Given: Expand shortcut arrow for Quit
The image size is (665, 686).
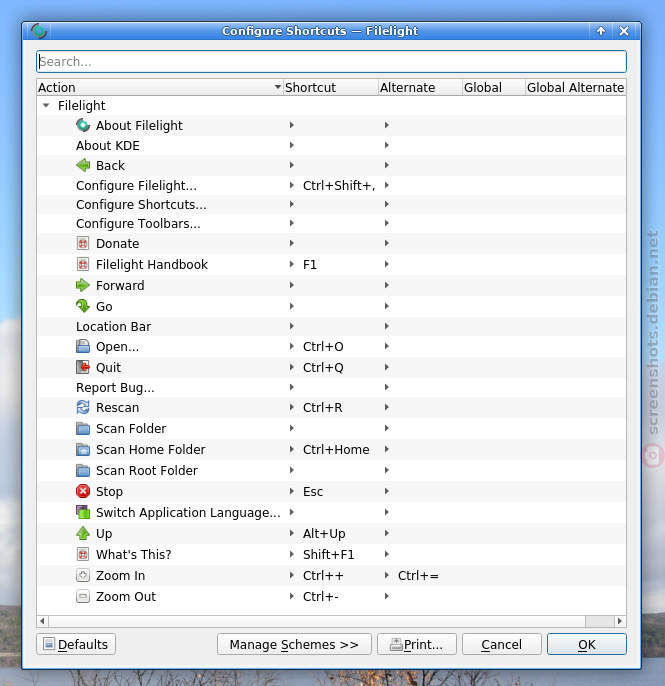Looking at the screenshot, I should pyautogui.click(x=292, y=368).
